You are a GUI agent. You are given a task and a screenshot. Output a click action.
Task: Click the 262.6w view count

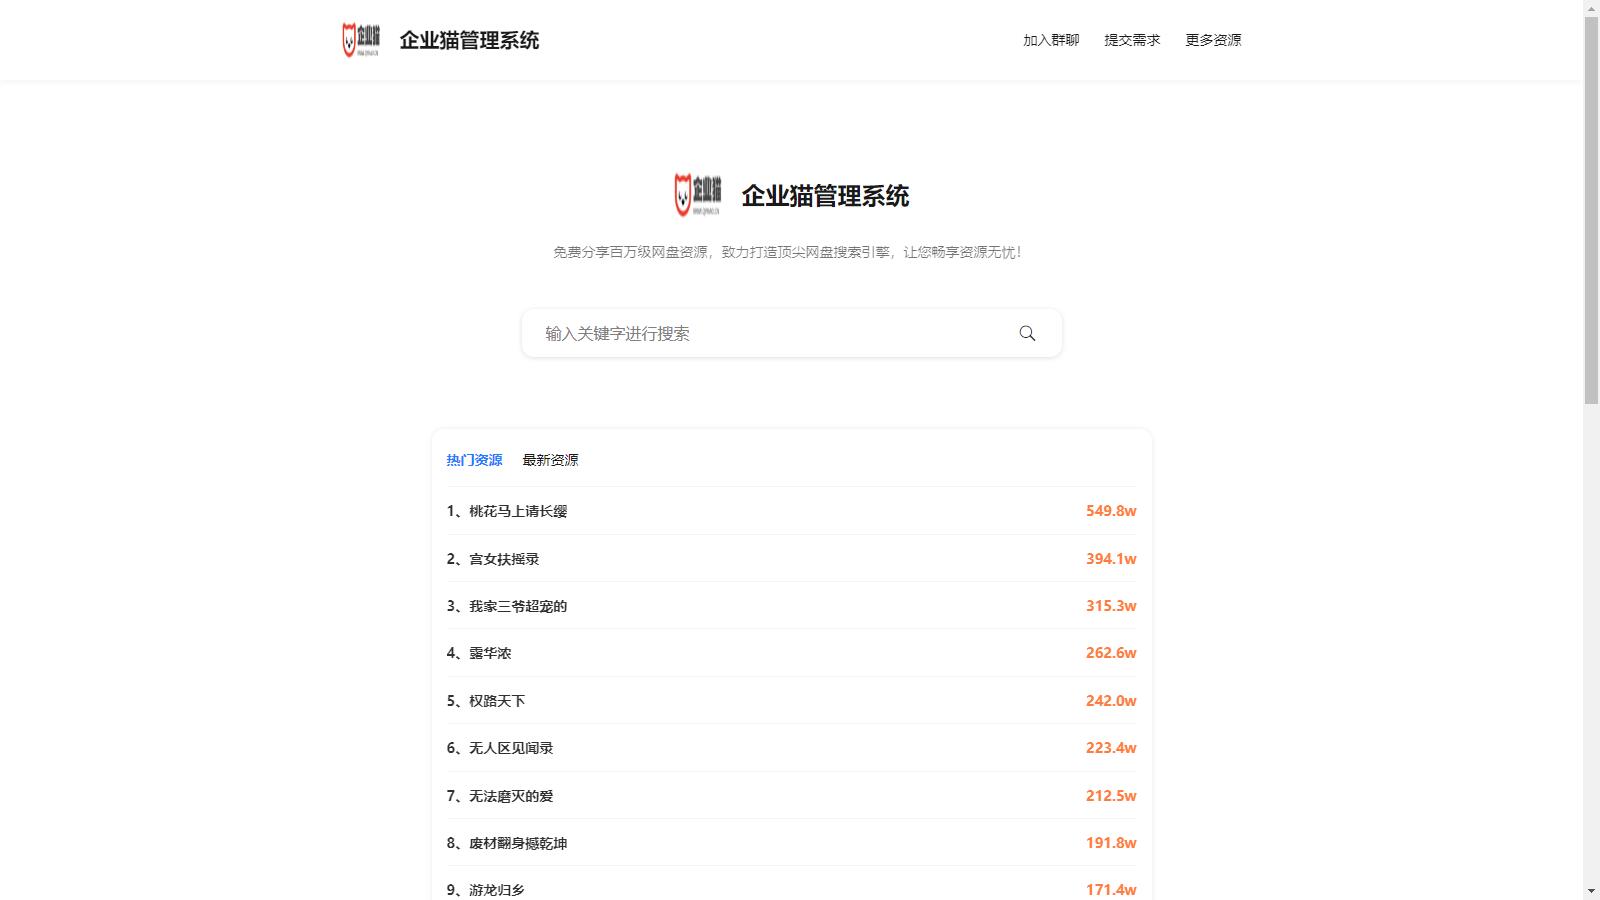point(1111,653)
